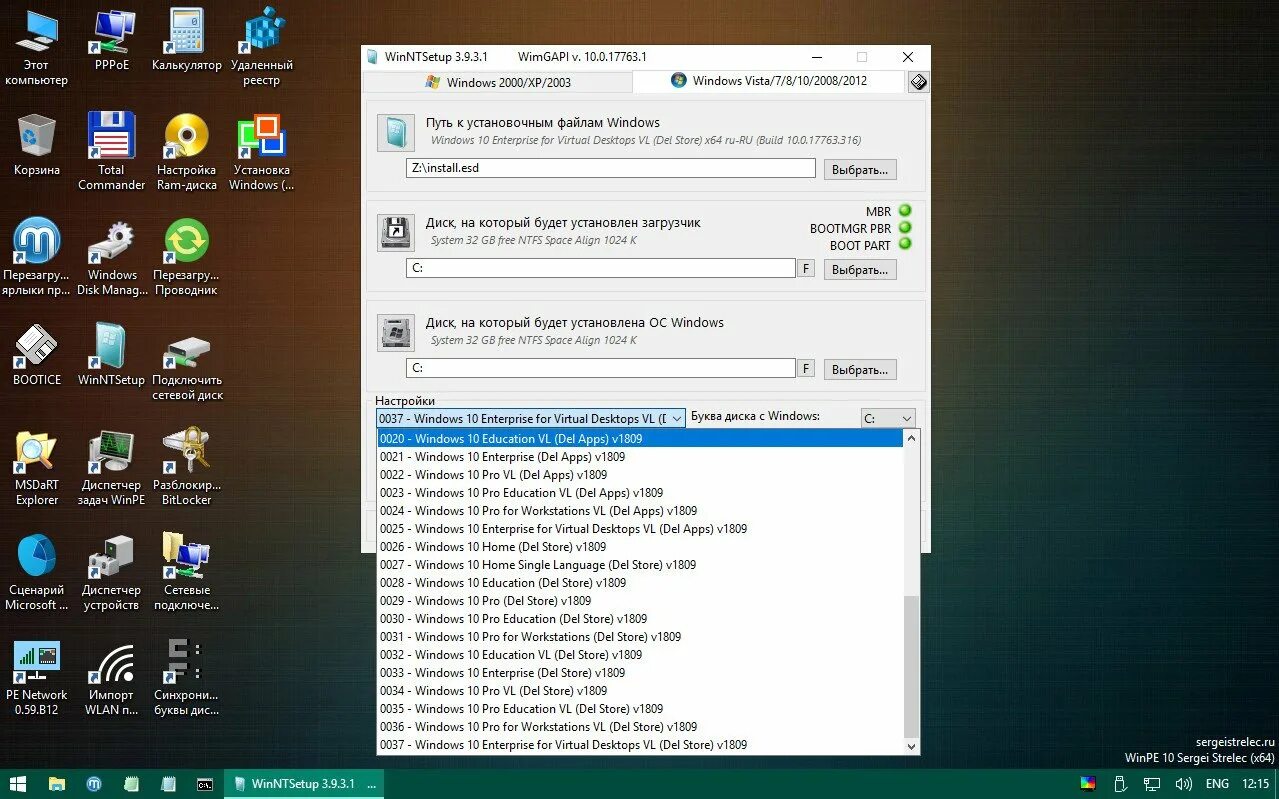
Task: Select Сетевые подключения desktop icon
Action: [x=187, y=572]
